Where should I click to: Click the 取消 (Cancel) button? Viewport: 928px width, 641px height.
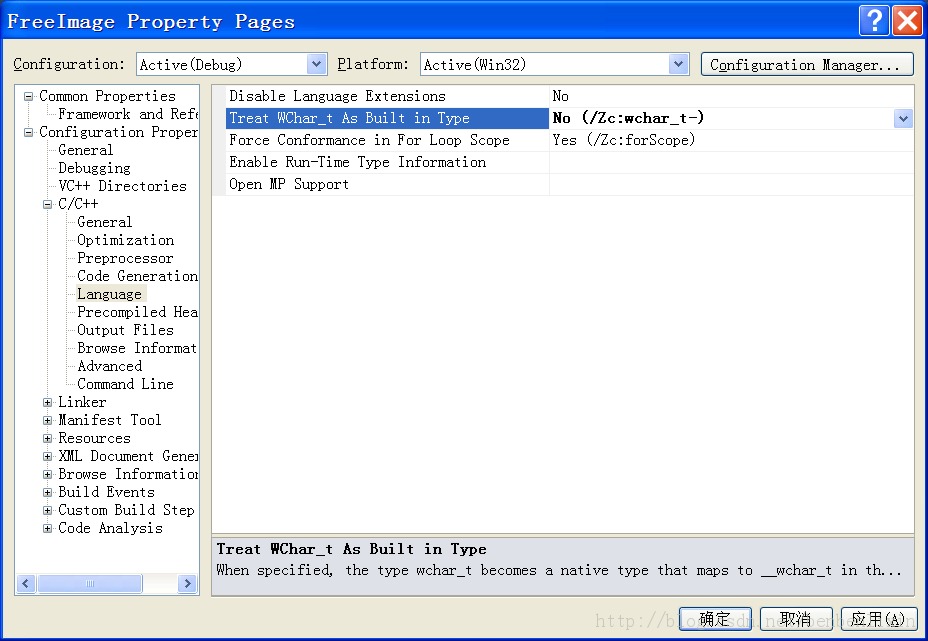click(796, 619)
